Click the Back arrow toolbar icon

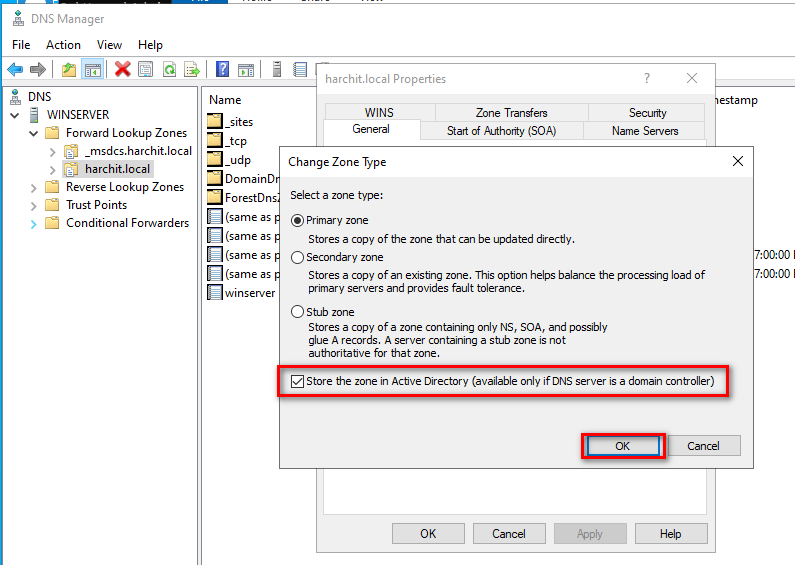[15, 69]
